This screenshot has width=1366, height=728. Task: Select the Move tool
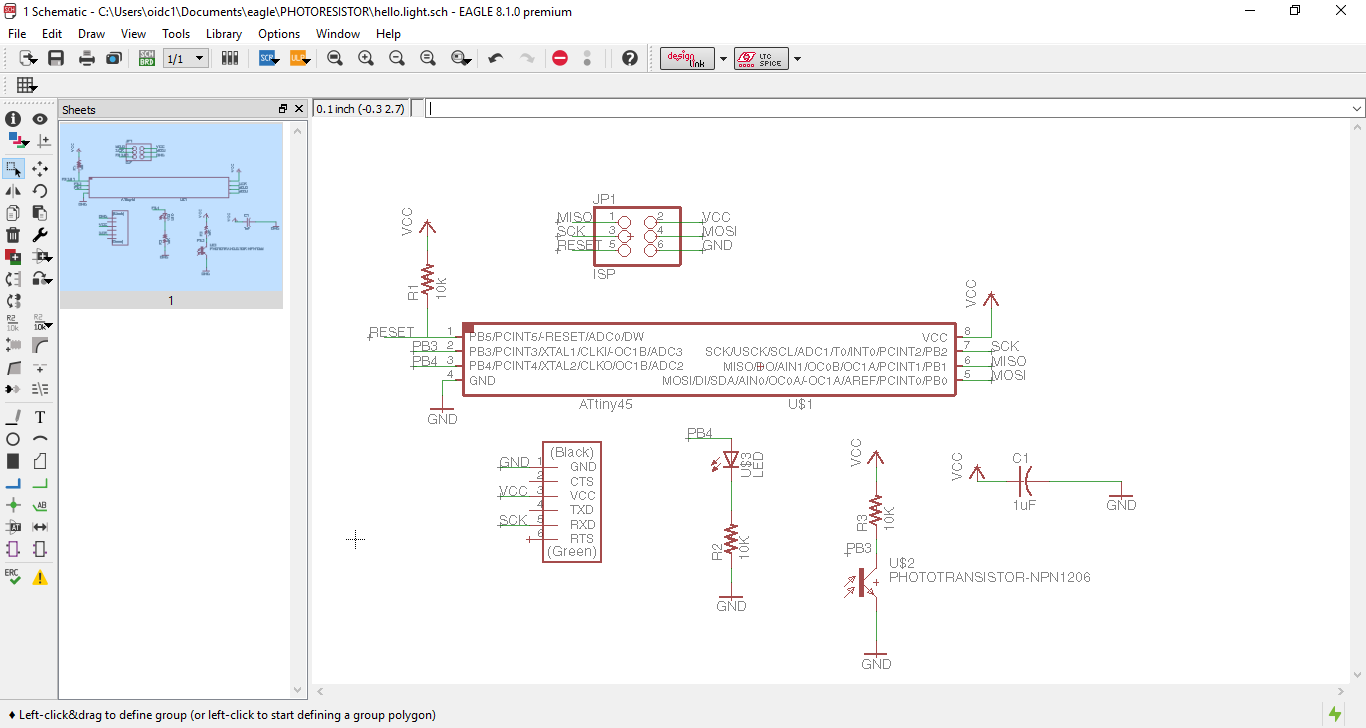pyautogui.click(x=40, y=169)
